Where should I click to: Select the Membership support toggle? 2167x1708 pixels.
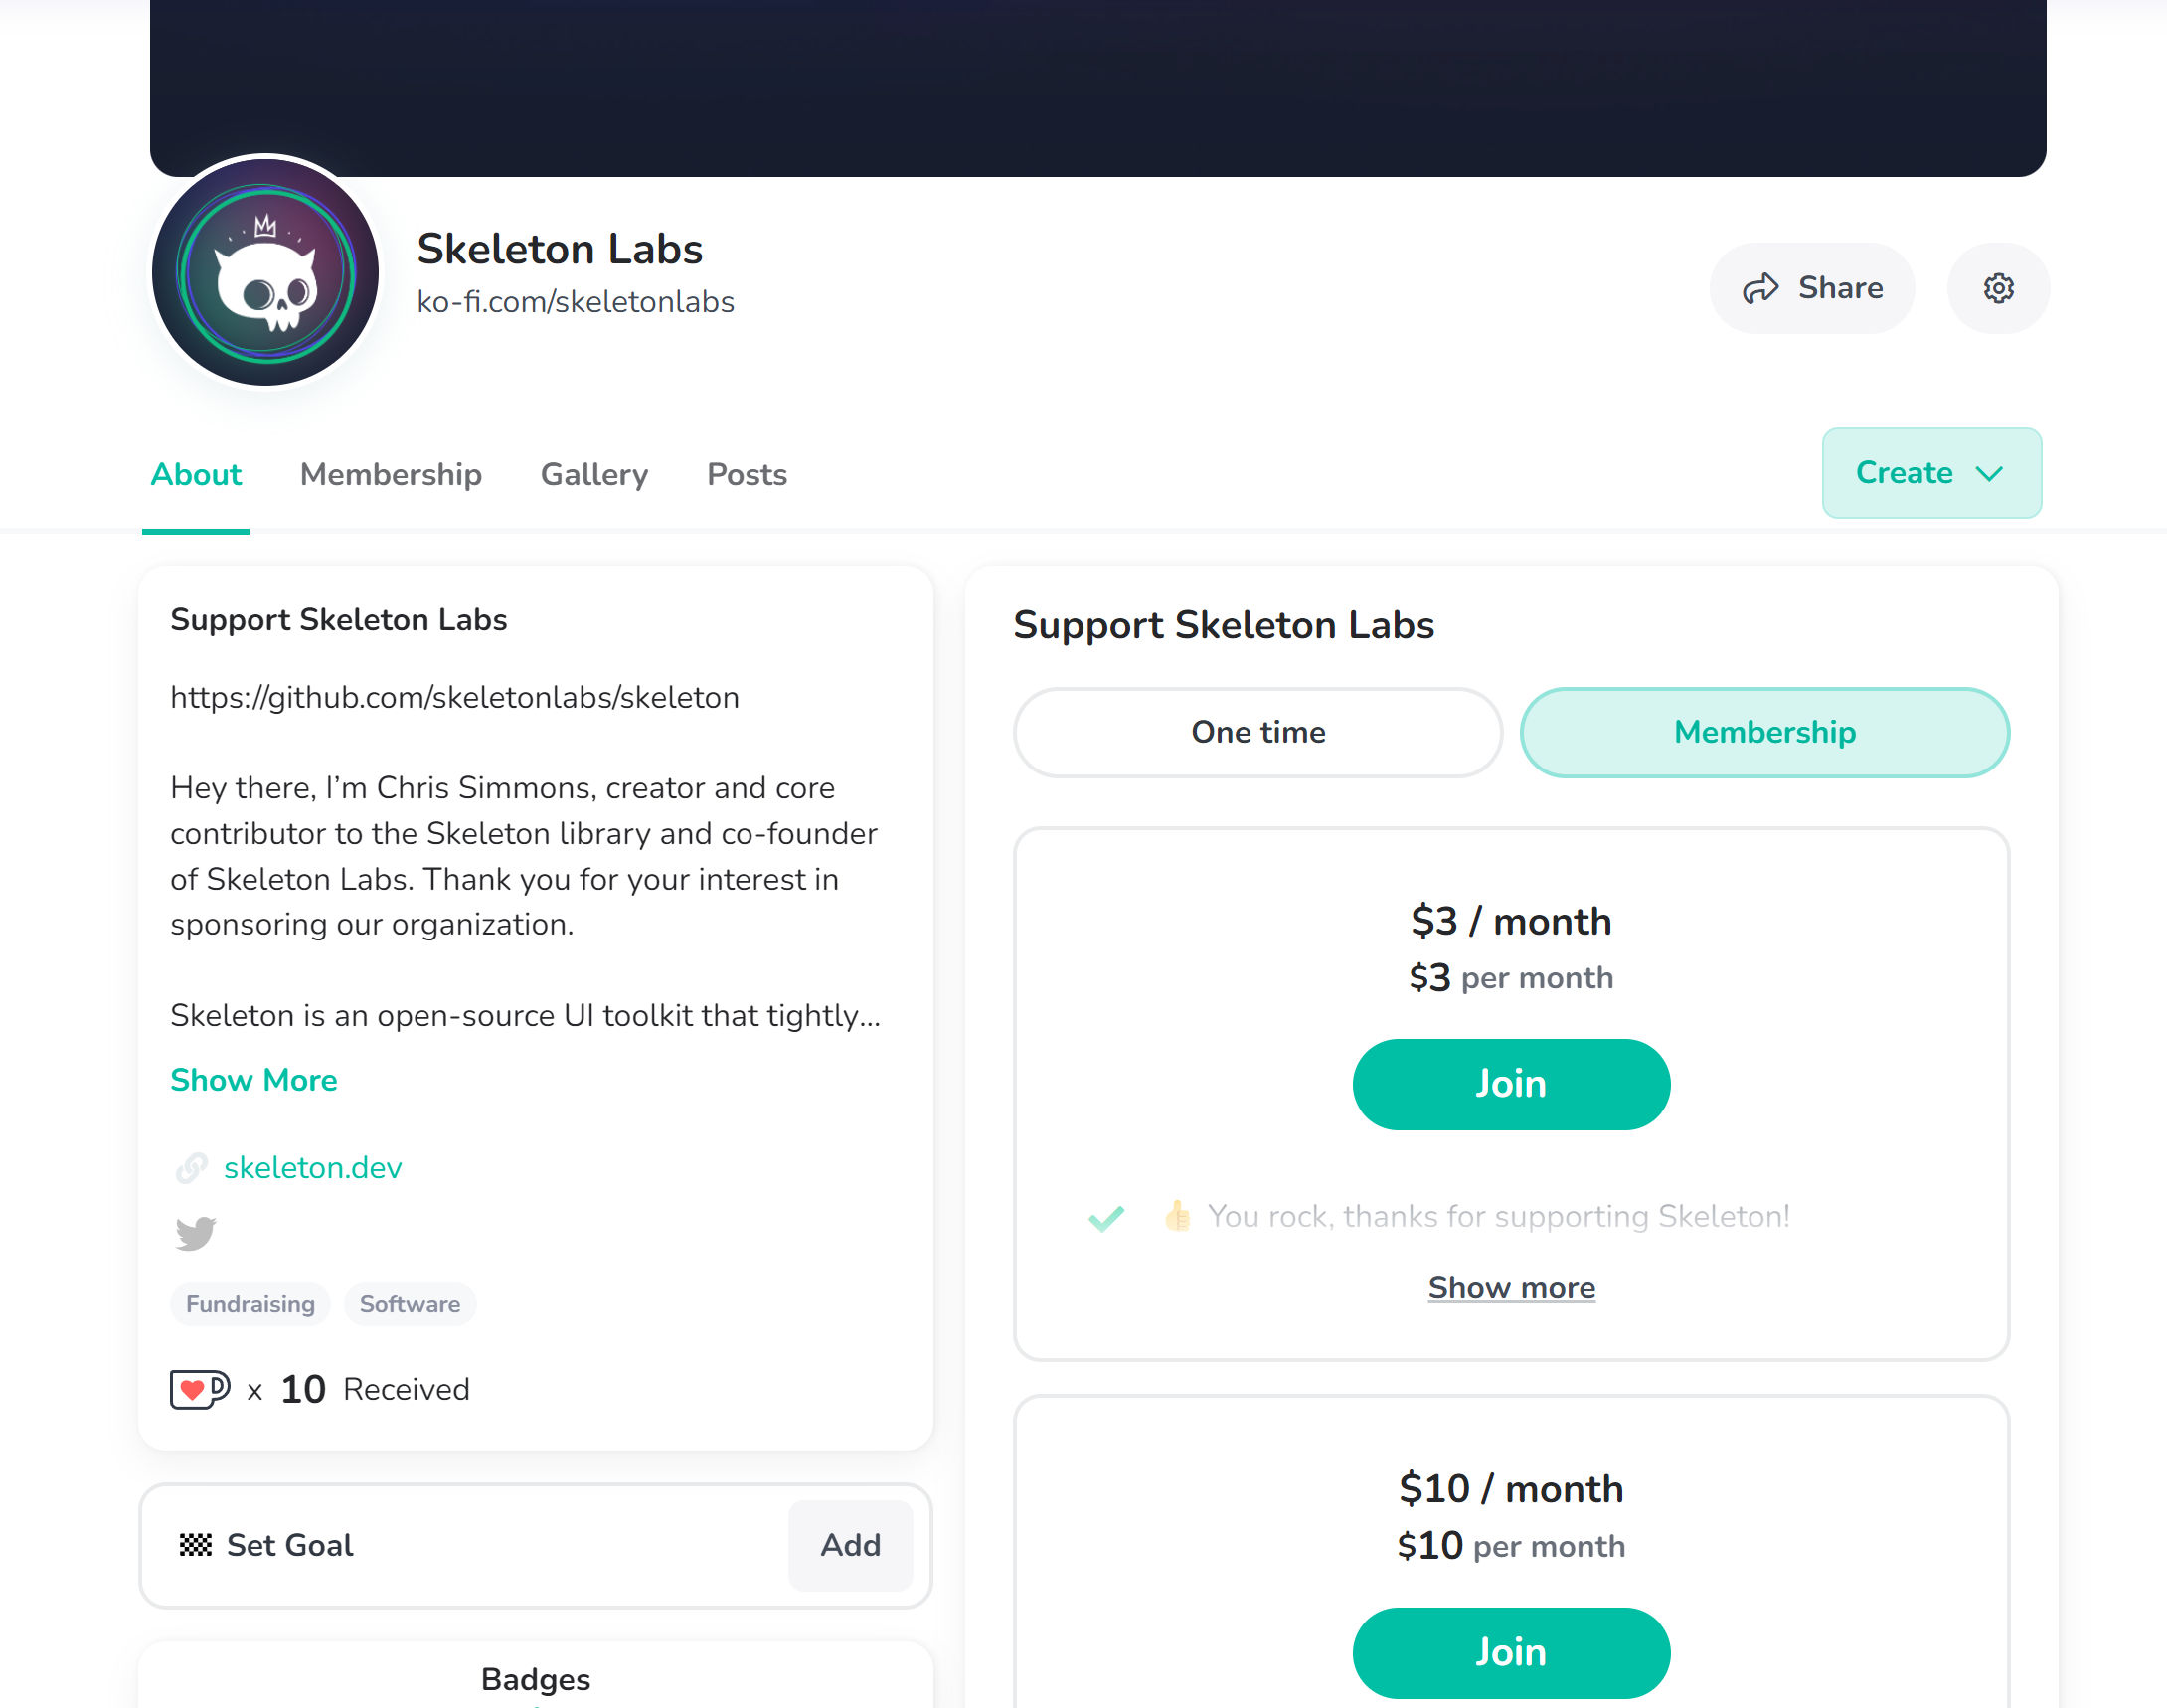click(1764, 732)
